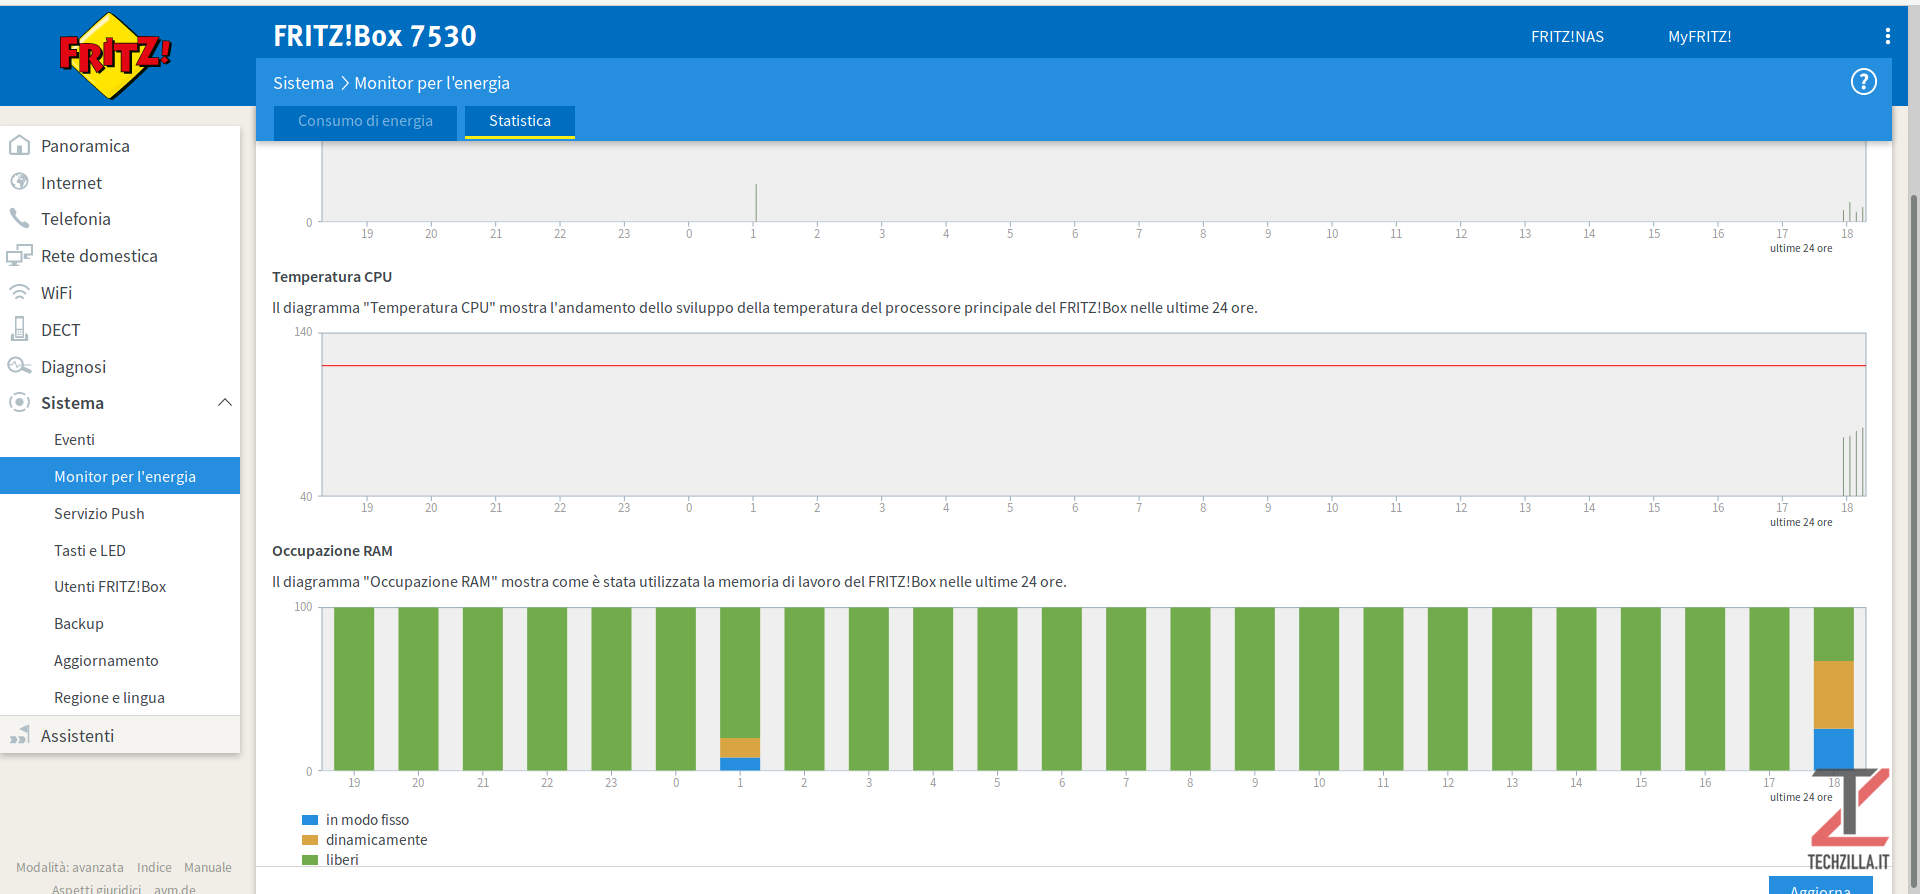Go to Eventi submenu
The width and height of the screenshot is (1920, 894).
120,440
